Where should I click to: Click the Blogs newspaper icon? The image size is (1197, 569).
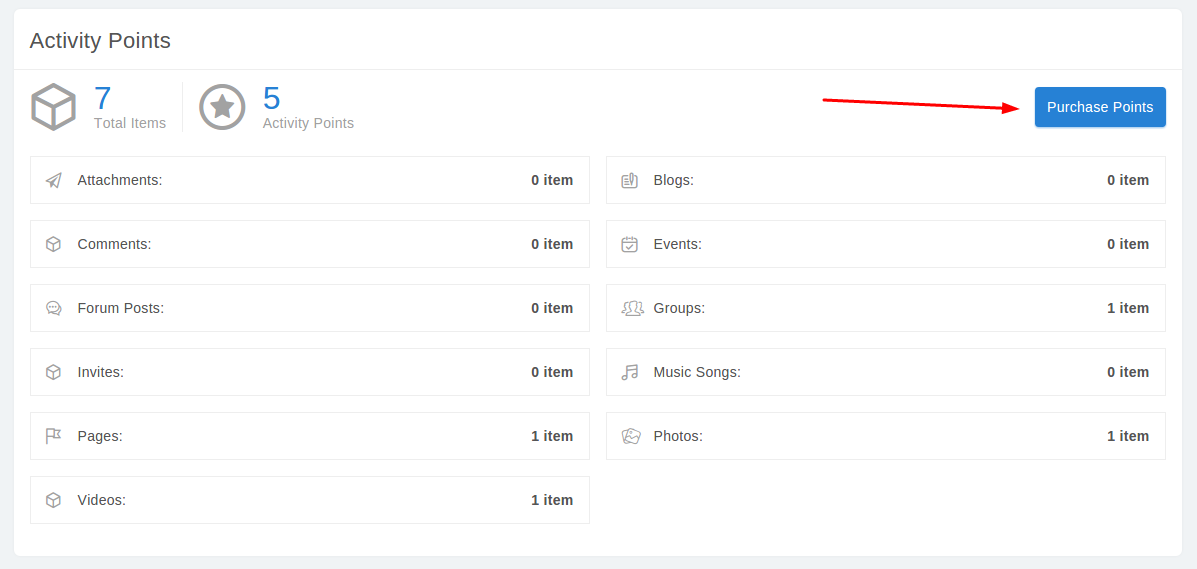pyautogui.click(x=630, y=181)
